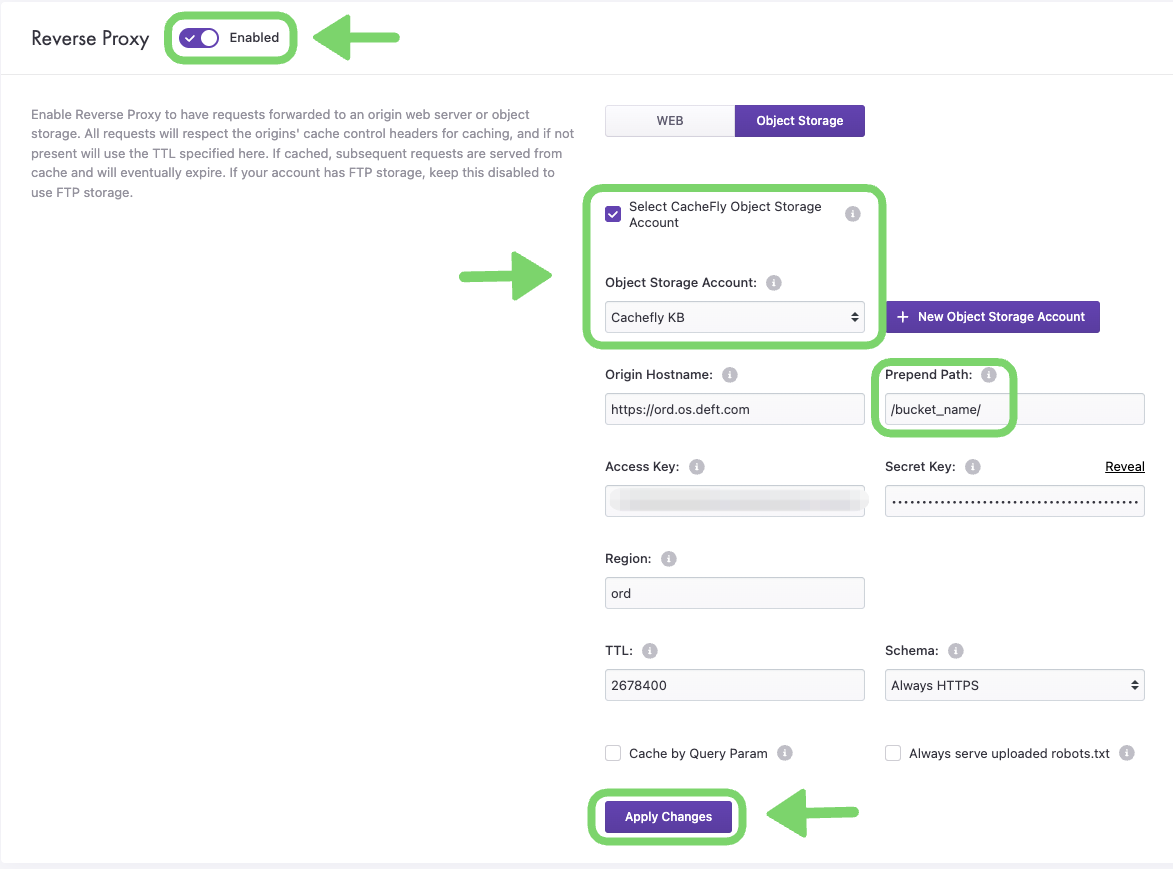Image resolution: width=1173 pixels, height=869 pixels.
Task: Click info icon beside TTL label
Action: coord(650,651)
